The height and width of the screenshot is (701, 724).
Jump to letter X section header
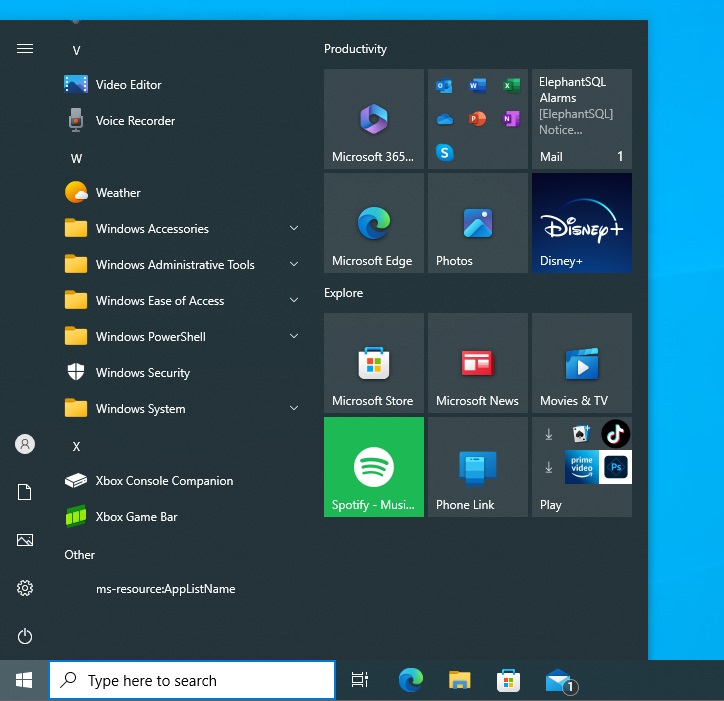tap(77, 447)
